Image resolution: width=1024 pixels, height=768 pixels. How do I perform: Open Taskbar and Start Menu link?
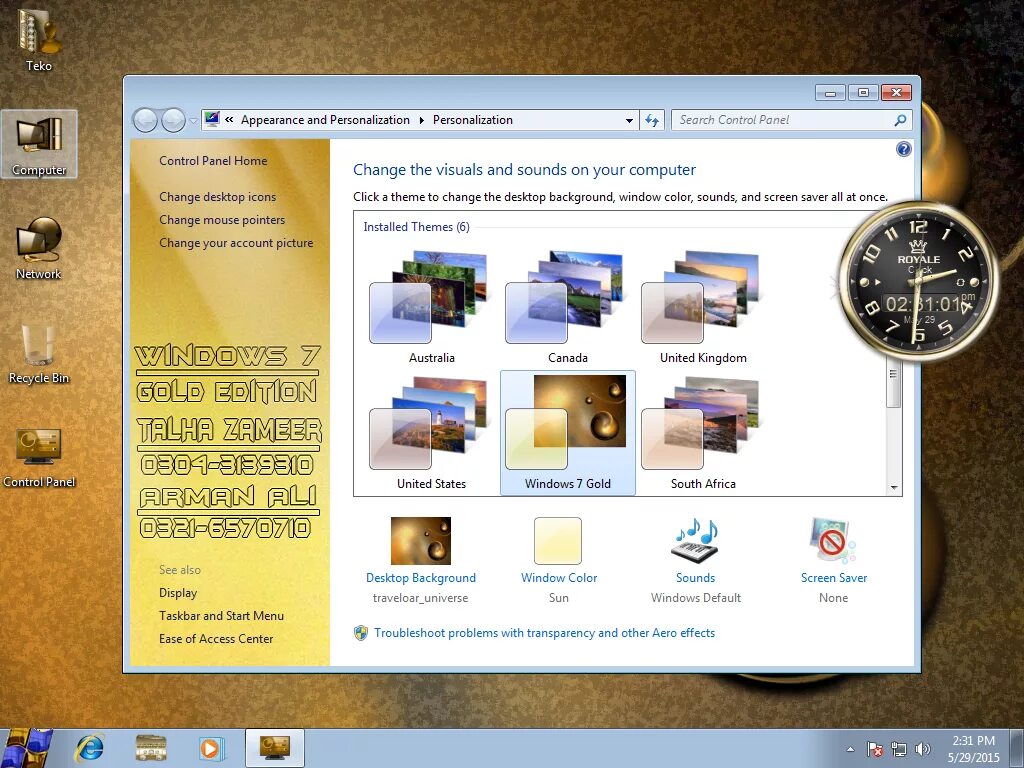tap(221, 615)
